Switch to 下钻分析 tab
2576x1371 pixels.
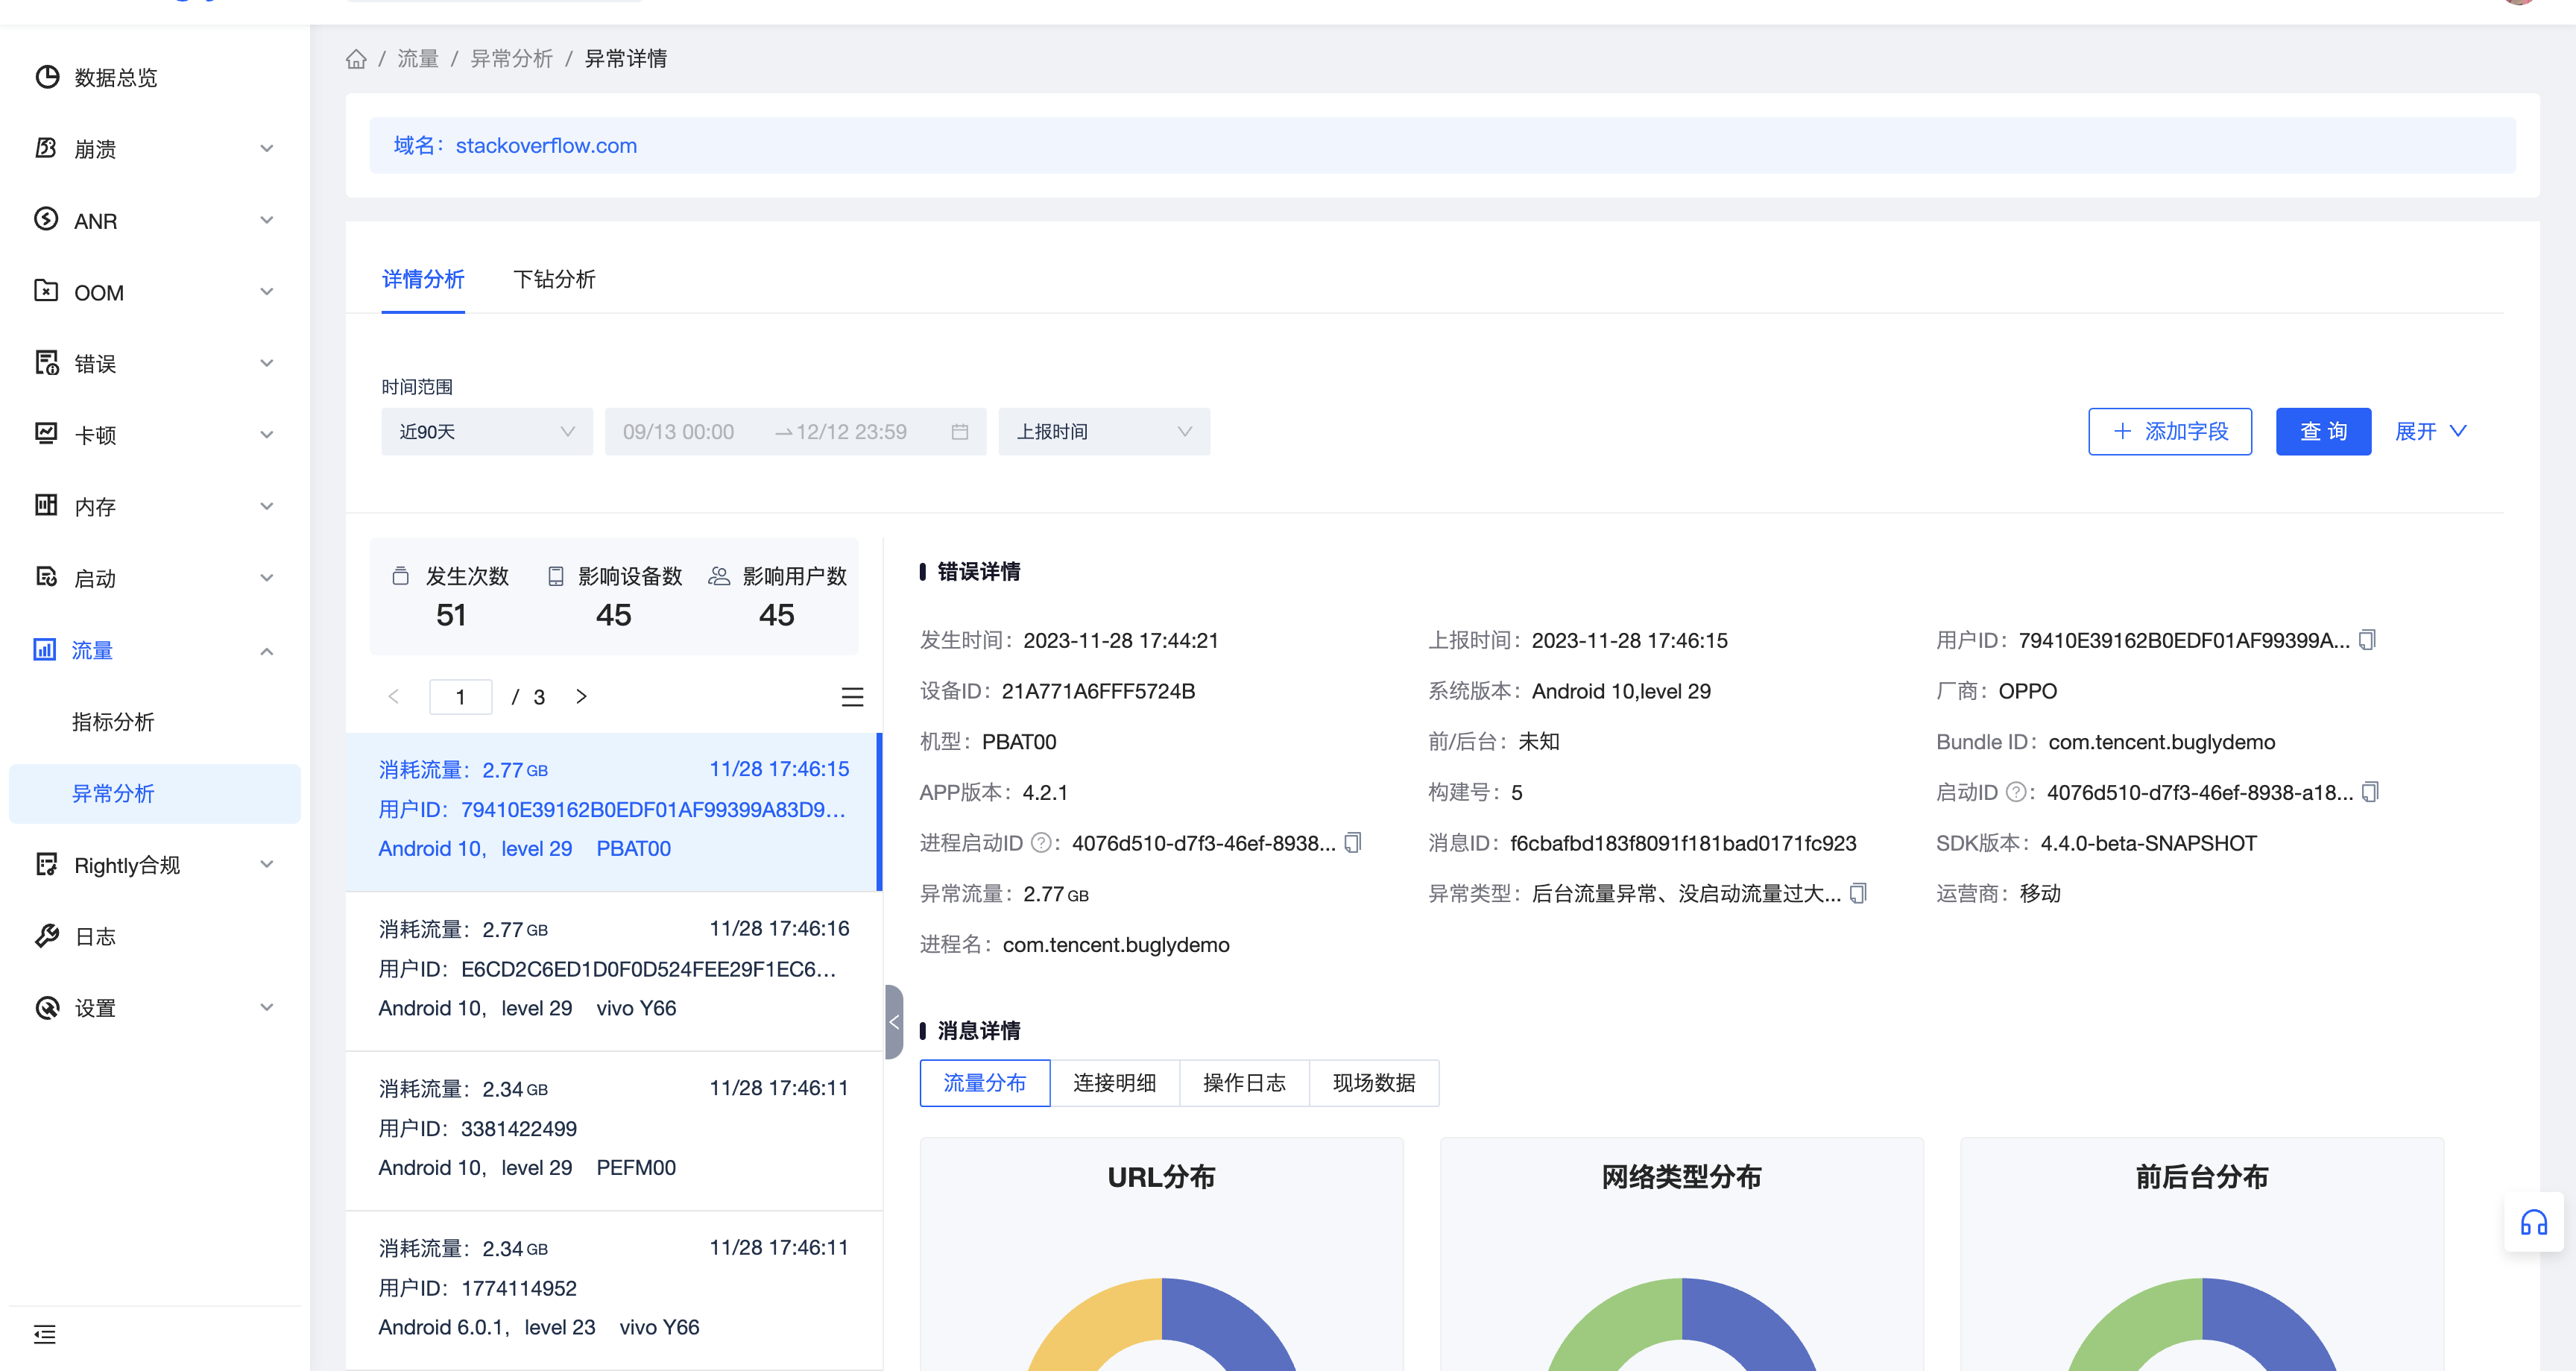[554, 279]
